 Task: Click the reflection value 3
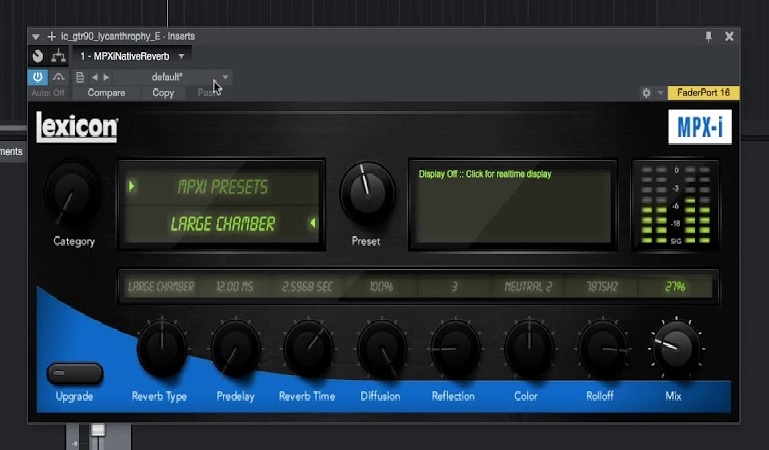point(455,287)
